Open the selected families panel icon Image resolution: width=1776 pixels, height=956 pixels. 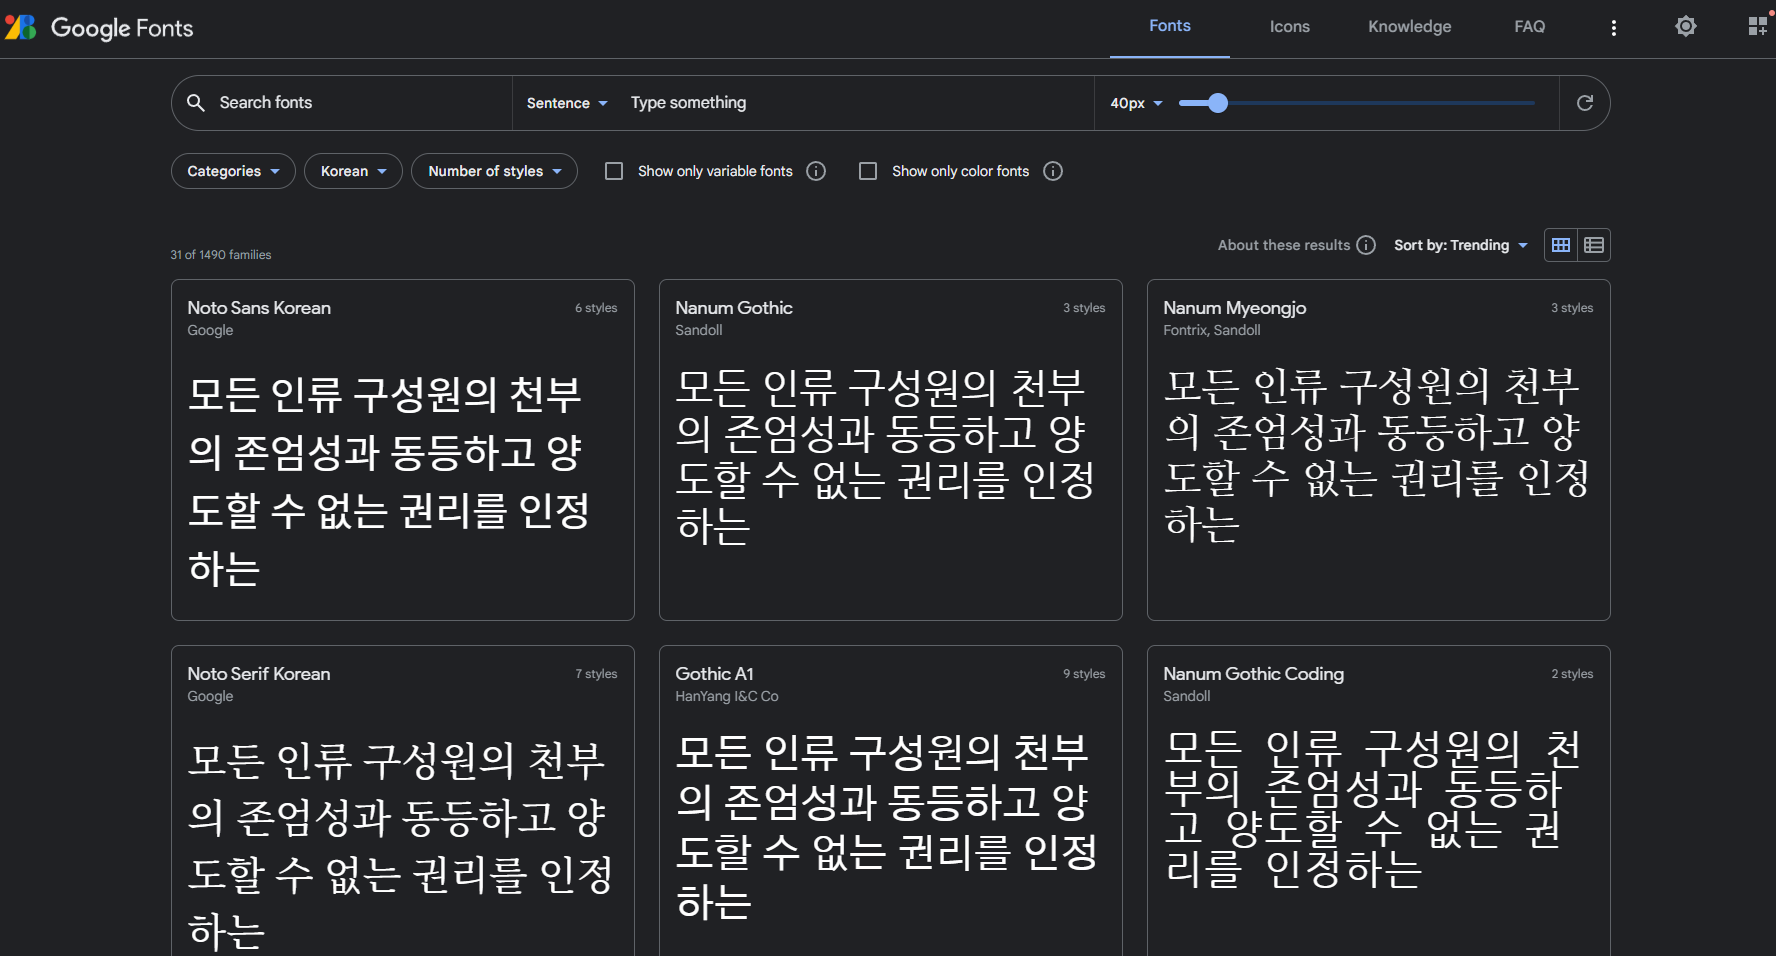(x=1758, y=26)
